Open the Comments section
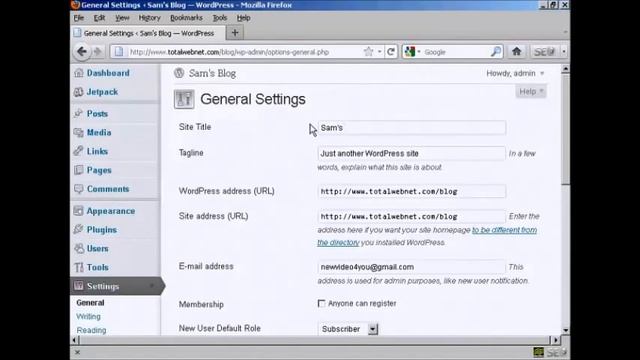Image resolution: width=640 pixels, height=360 pixels. 108,189
